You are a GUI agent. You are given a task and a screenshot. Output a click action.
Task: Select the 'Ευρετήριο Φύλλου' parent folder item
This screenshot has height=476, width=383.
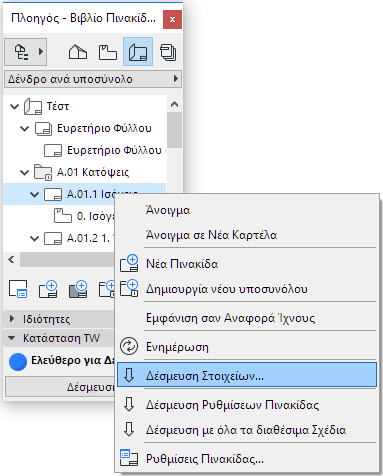pyautogui.click(x=104, y=128)
